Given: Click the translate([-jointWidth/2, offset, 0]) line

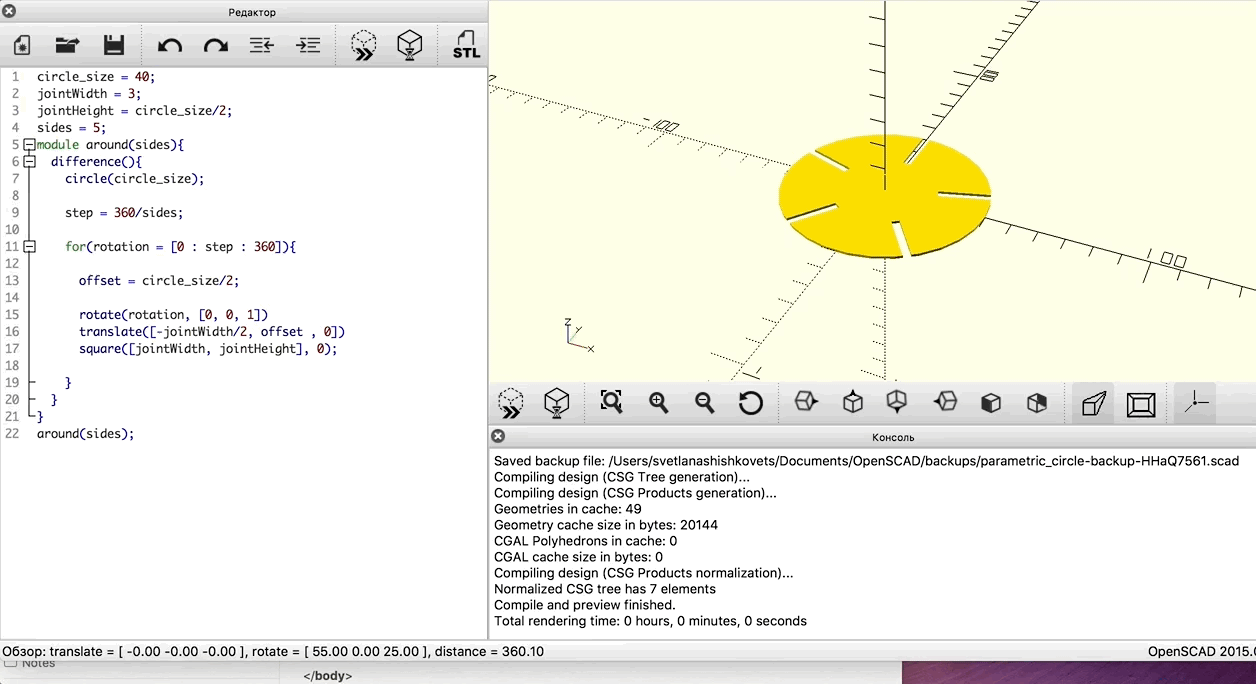Looking at the screenshot, I should 212,332.
